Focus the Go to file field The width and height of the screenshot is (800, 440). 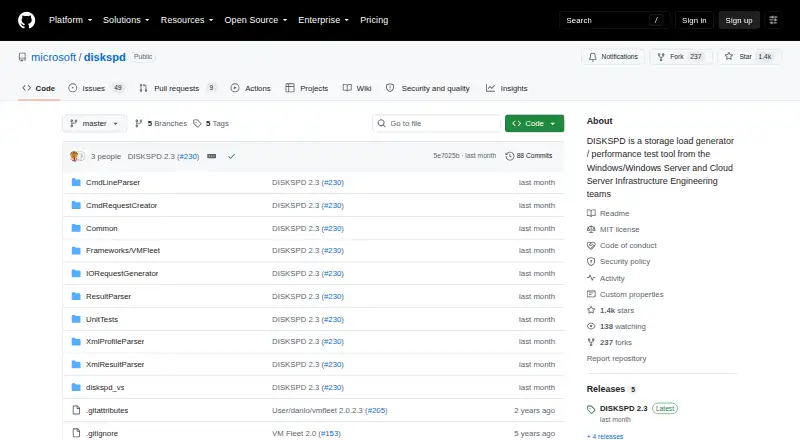(x=437, y=124)
